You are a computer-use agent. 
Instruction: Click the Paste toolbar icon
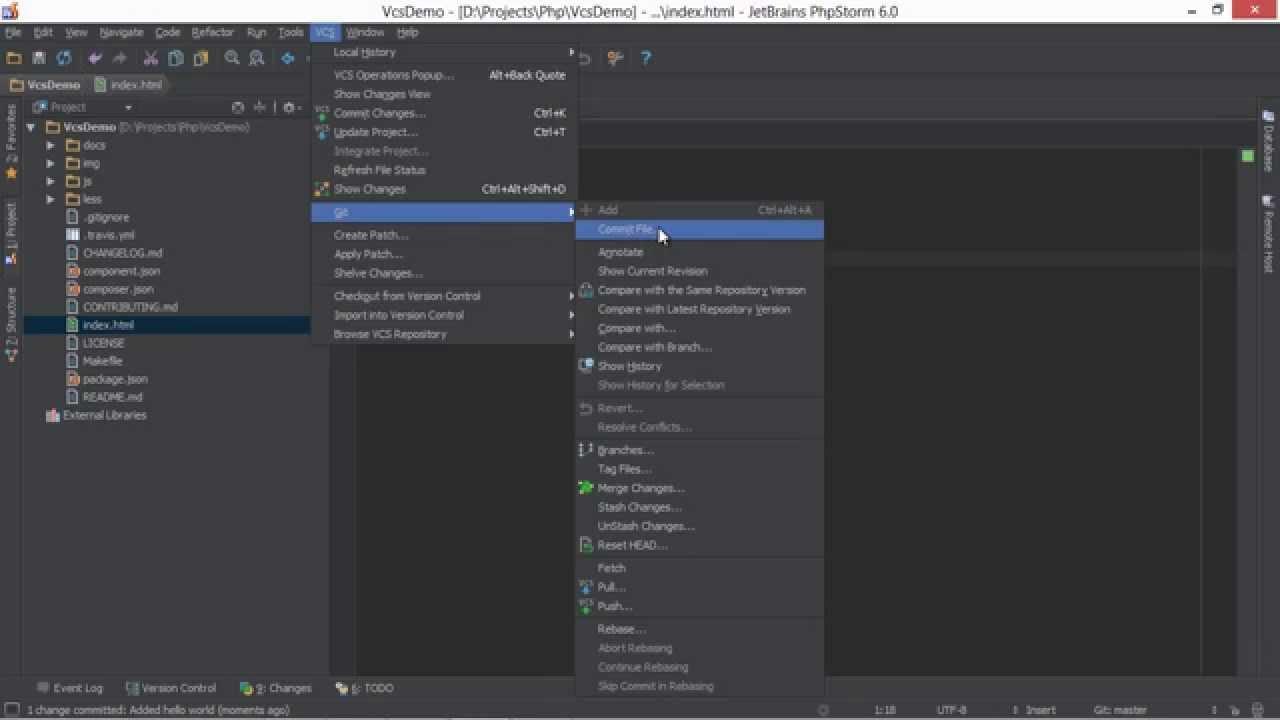pos(200,59)
